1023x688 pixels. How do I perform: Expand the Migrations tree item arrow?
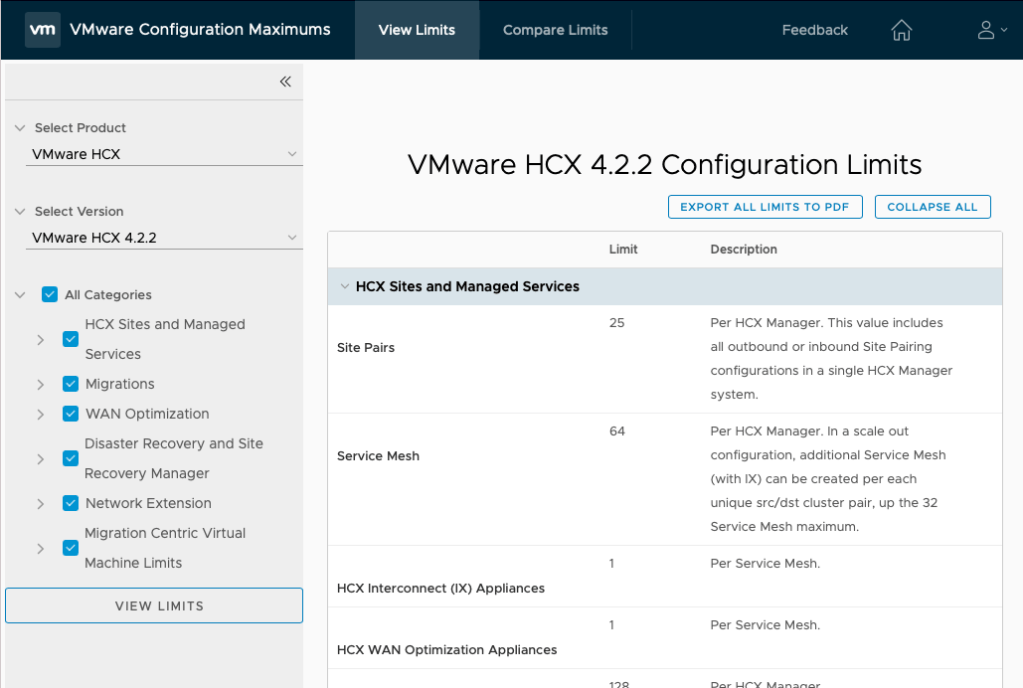point(41,385)
